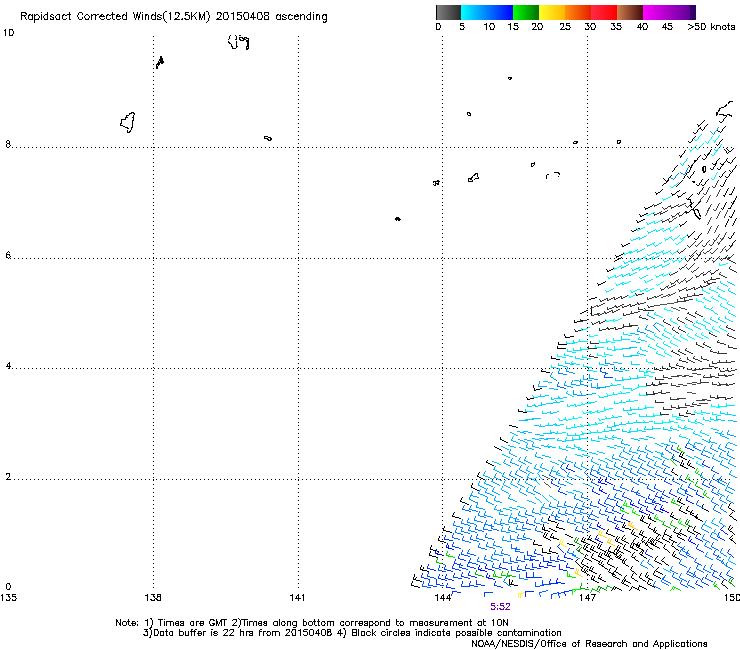Click the latitude label 10
740x650 pixels.
click(8, 33)
